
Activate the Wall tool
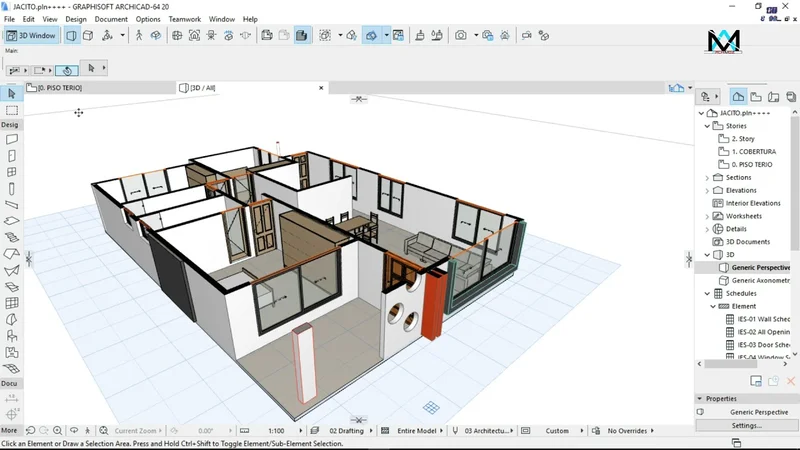12,139
